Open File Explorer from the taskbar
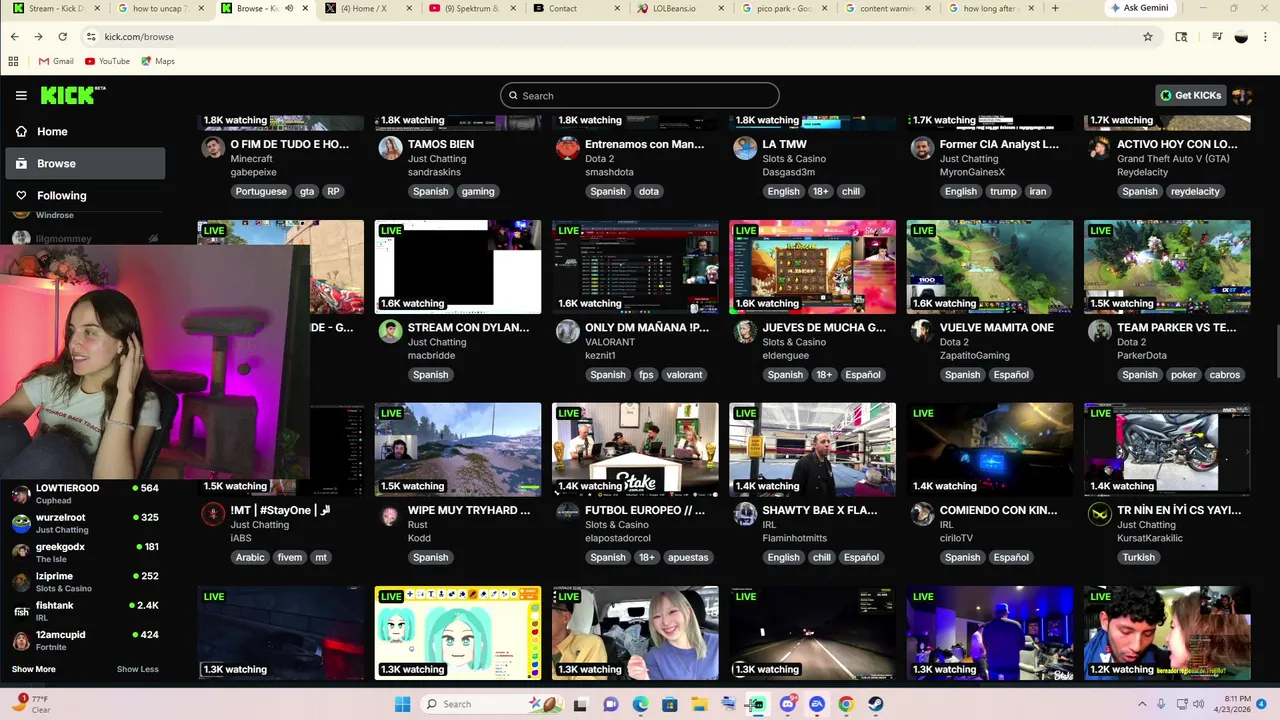1280x720 pixels. coord(699,704)
